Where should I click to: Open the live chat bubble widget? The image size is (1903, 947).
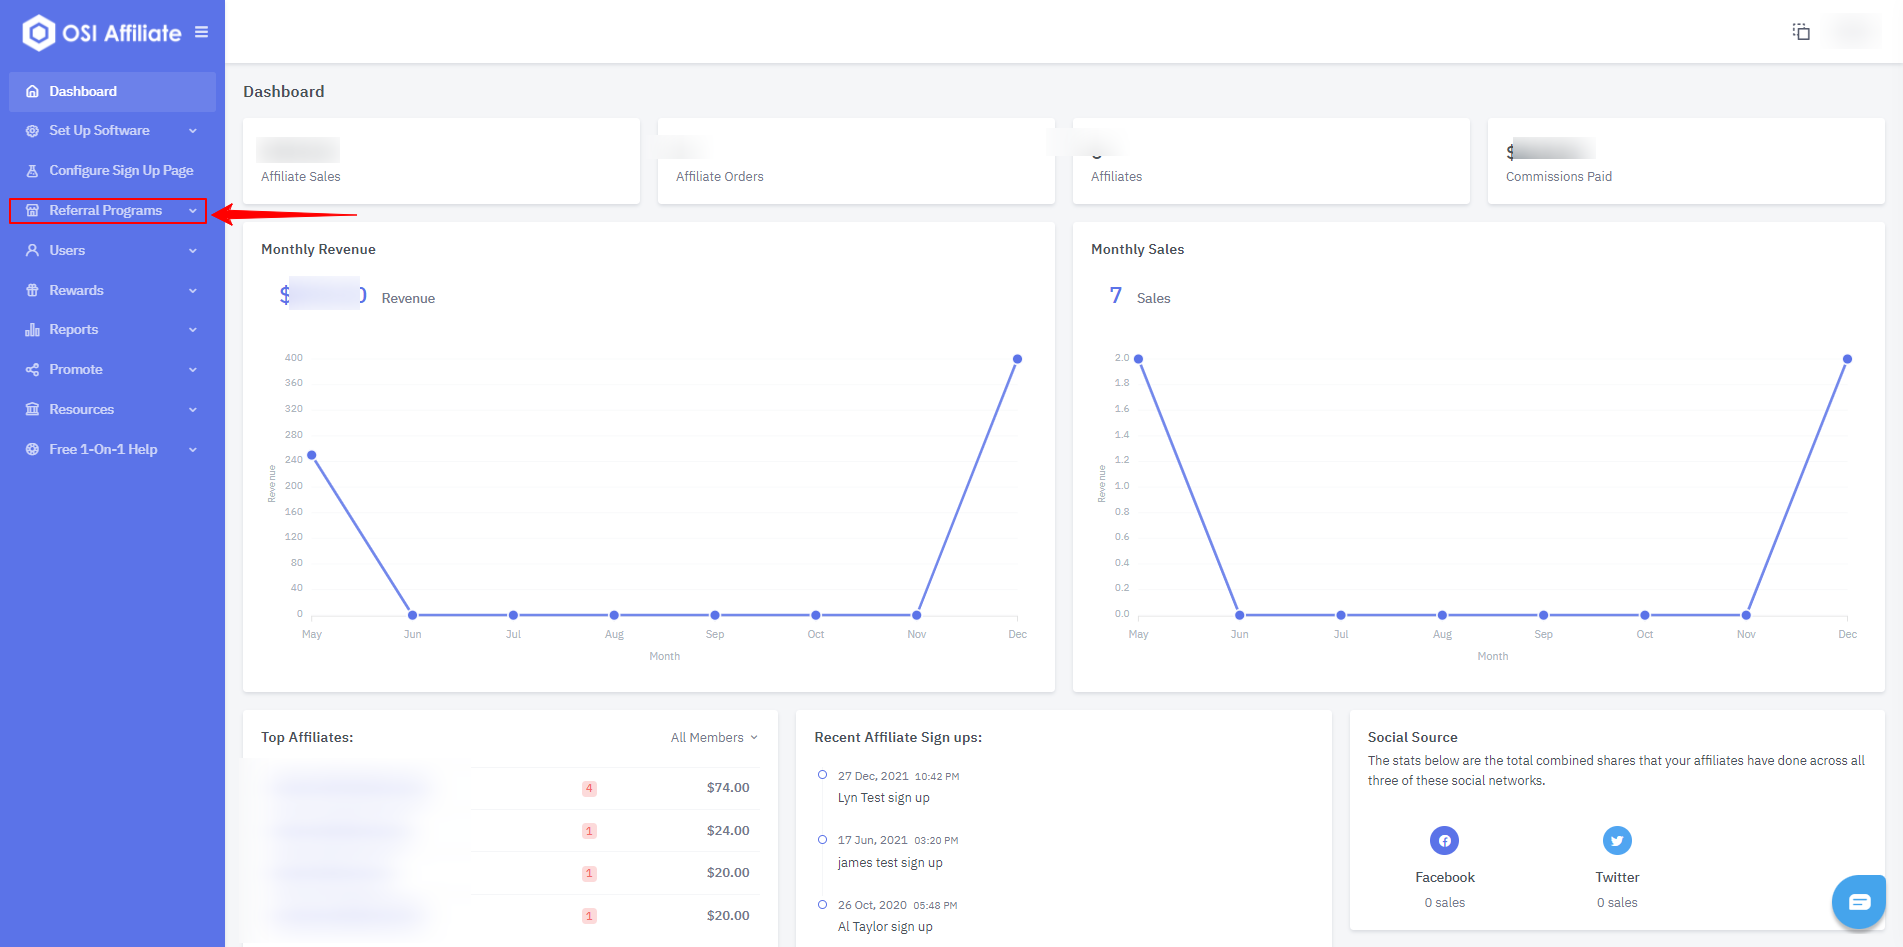pos(1859,902)
